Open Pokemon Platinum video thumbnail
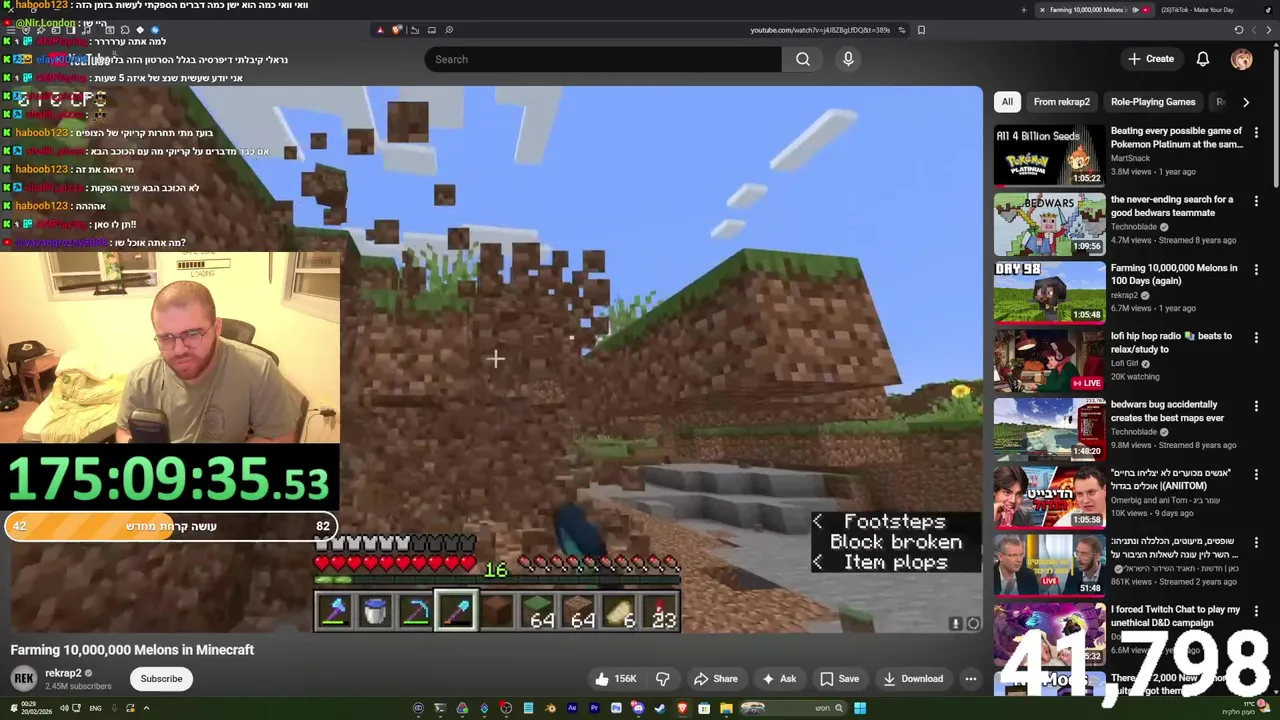 pos(1049,155)
